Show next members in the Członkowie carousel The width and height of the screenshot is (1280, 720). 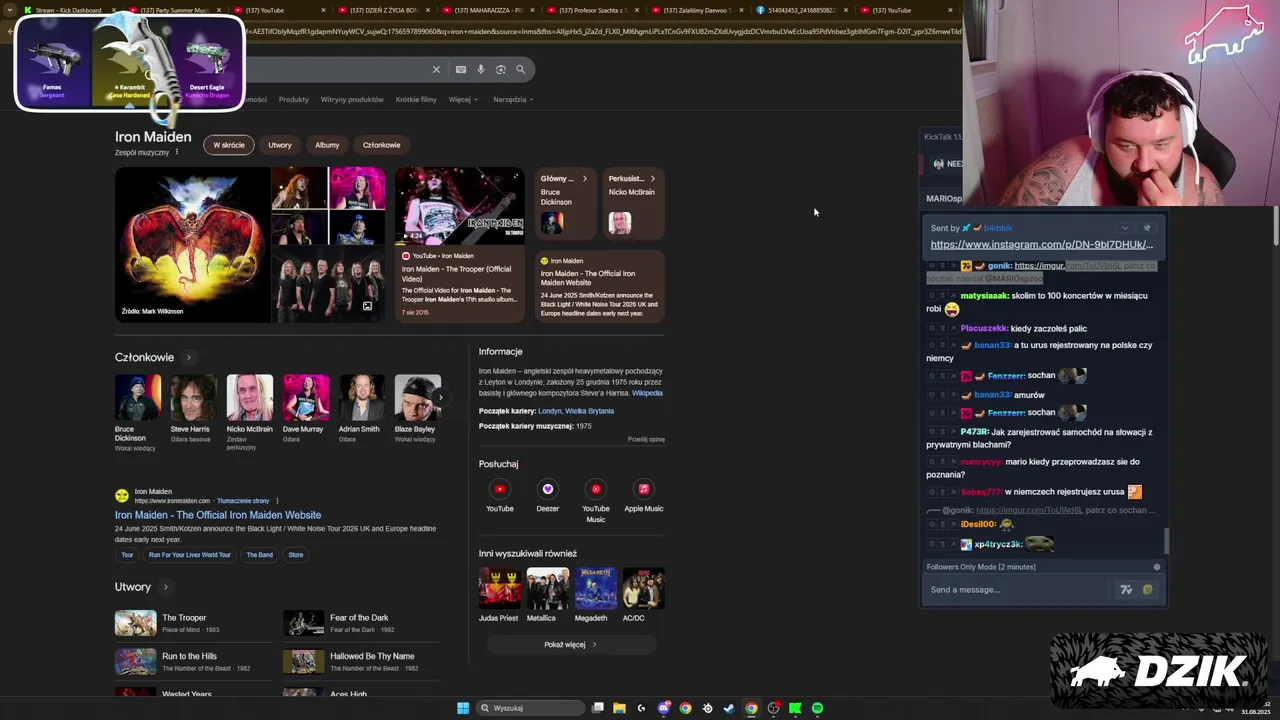pyautogui.click(x=440, y=397)
